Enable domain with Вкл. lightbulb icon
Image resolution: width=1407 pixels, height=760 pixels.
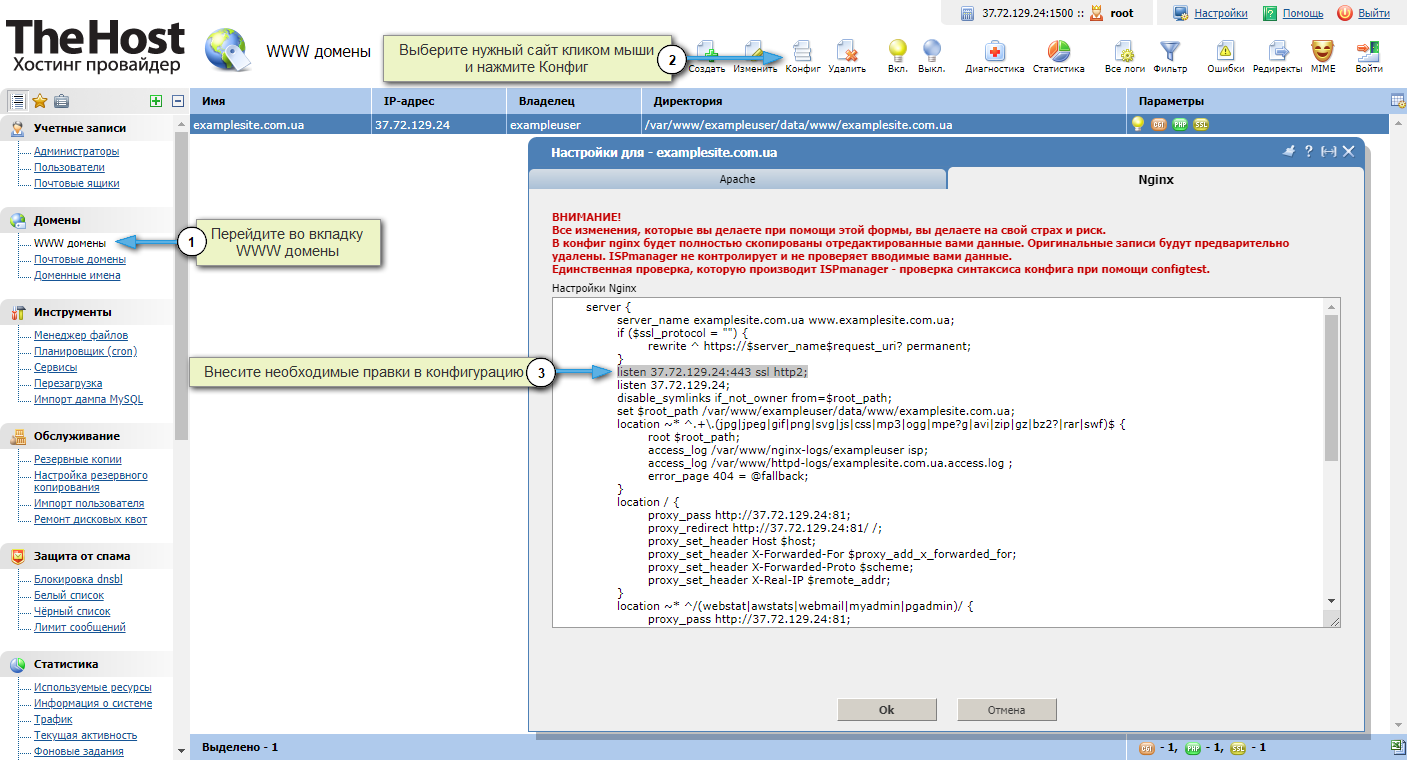[x=897, y=56]
